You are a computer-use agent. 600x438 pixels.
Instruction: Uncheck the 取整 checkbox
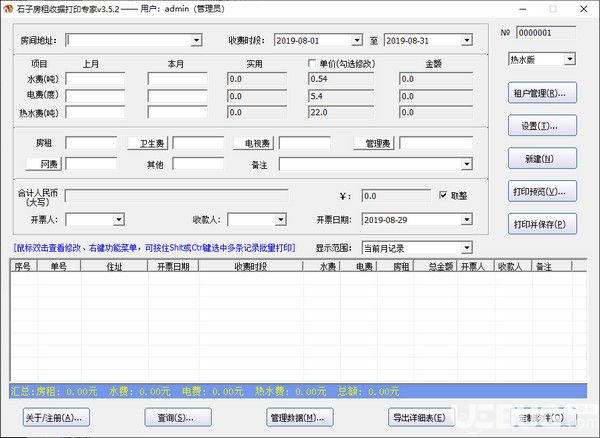point(443,195)
